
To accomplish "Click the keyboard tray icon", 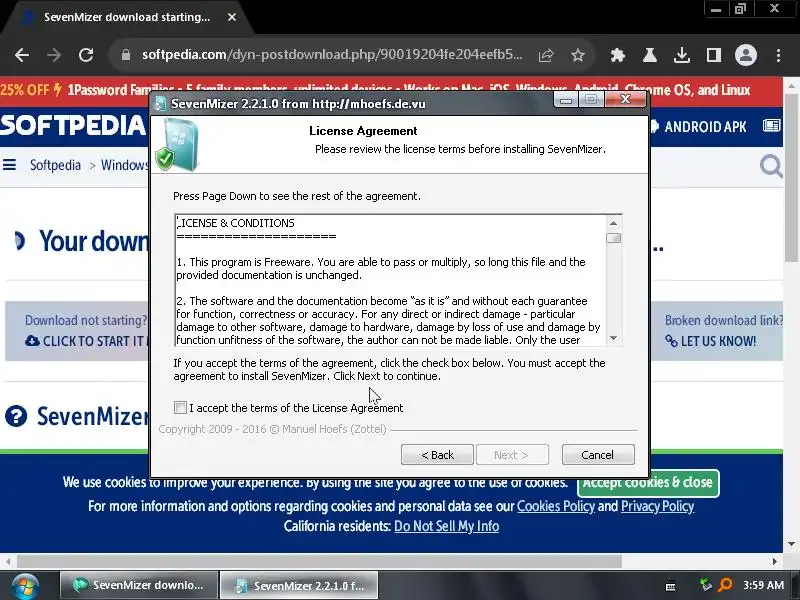I will click(671, 586).
